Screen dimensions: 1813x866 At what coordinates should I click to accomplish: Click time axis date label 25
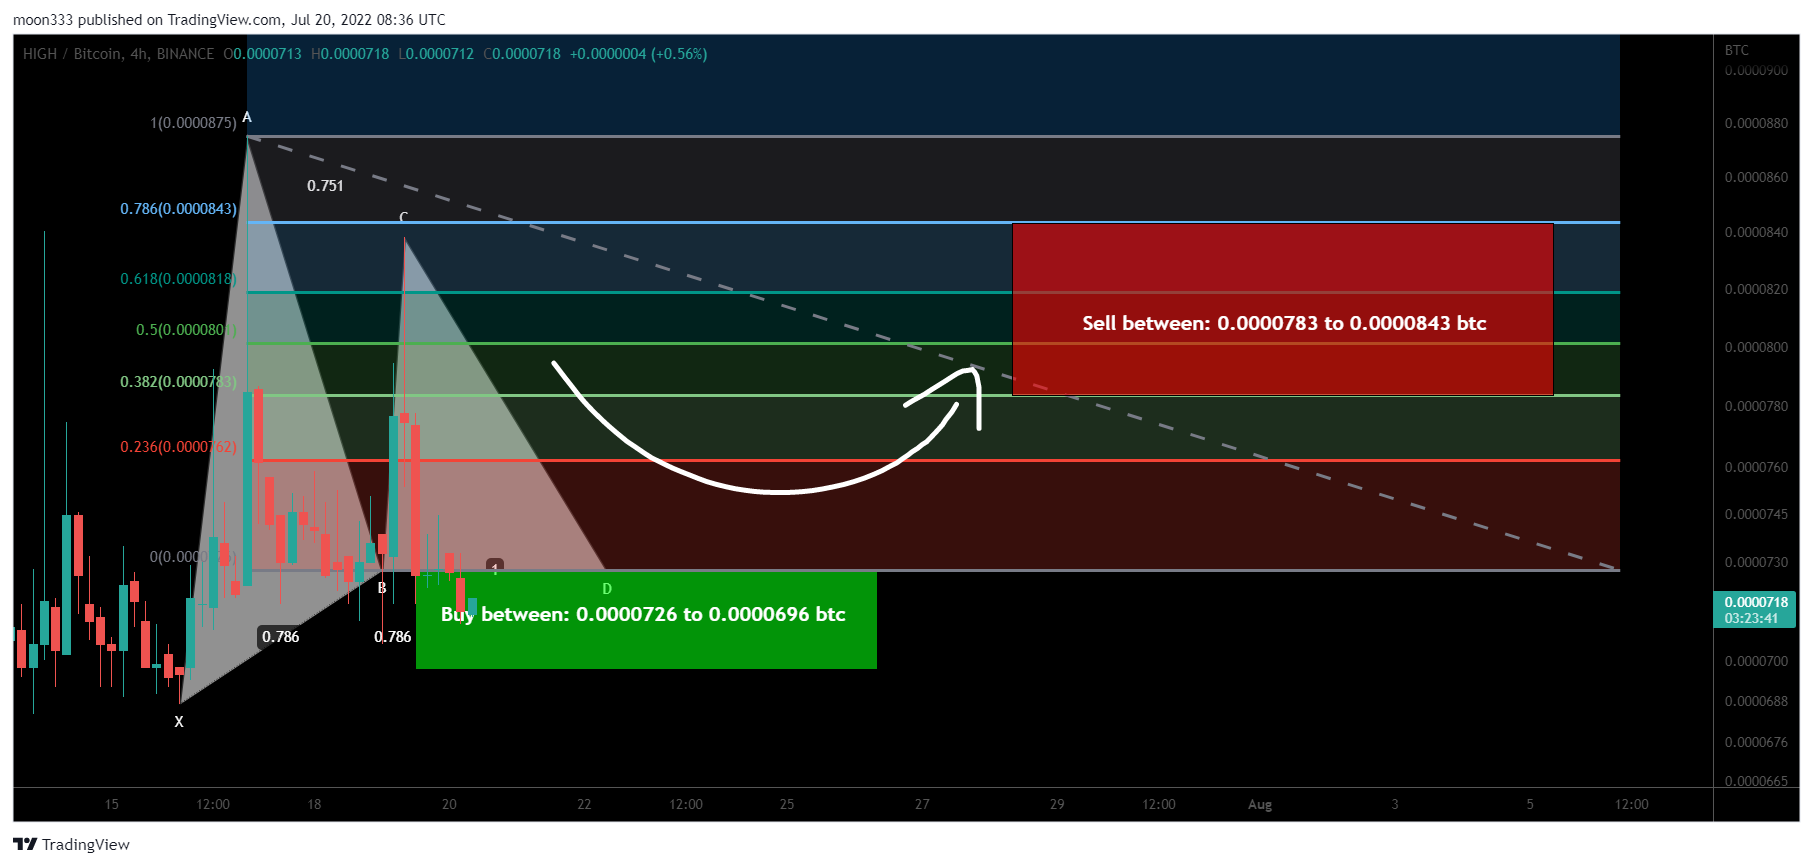pyautogui.click(x=787, y=804)
